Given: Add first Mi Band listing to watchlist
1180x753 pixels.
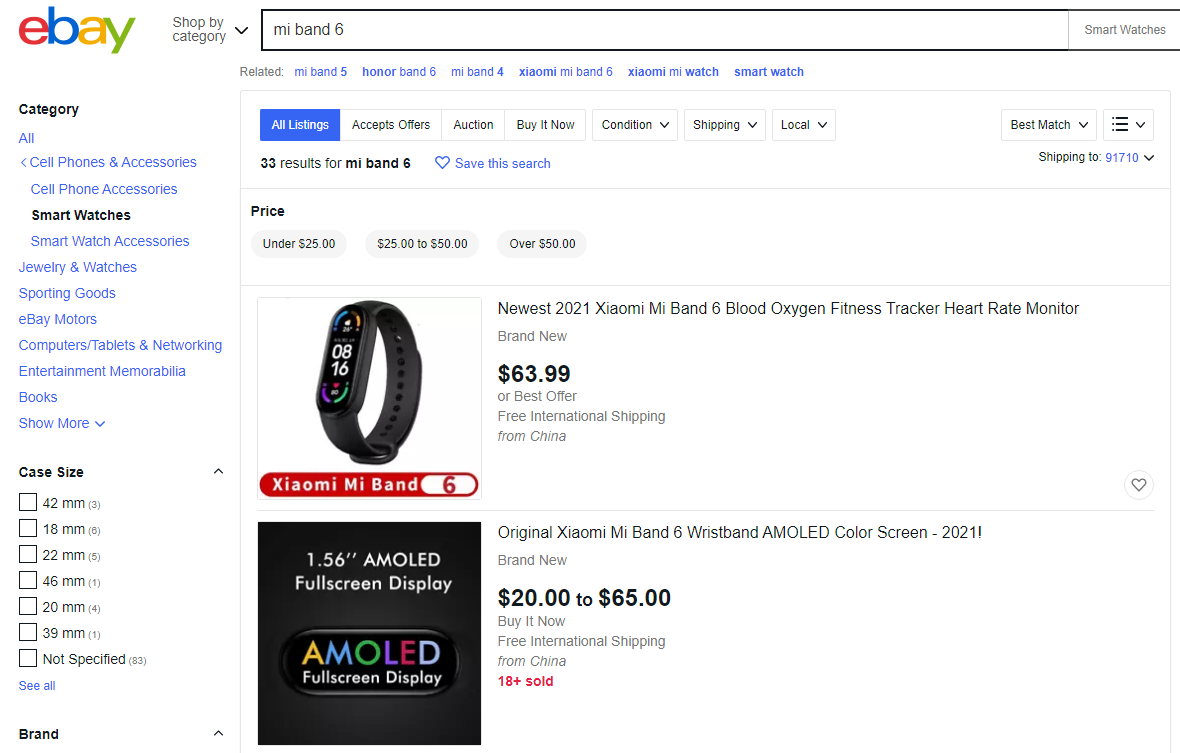Looking at the screenshot, I should pos(1138,485).
